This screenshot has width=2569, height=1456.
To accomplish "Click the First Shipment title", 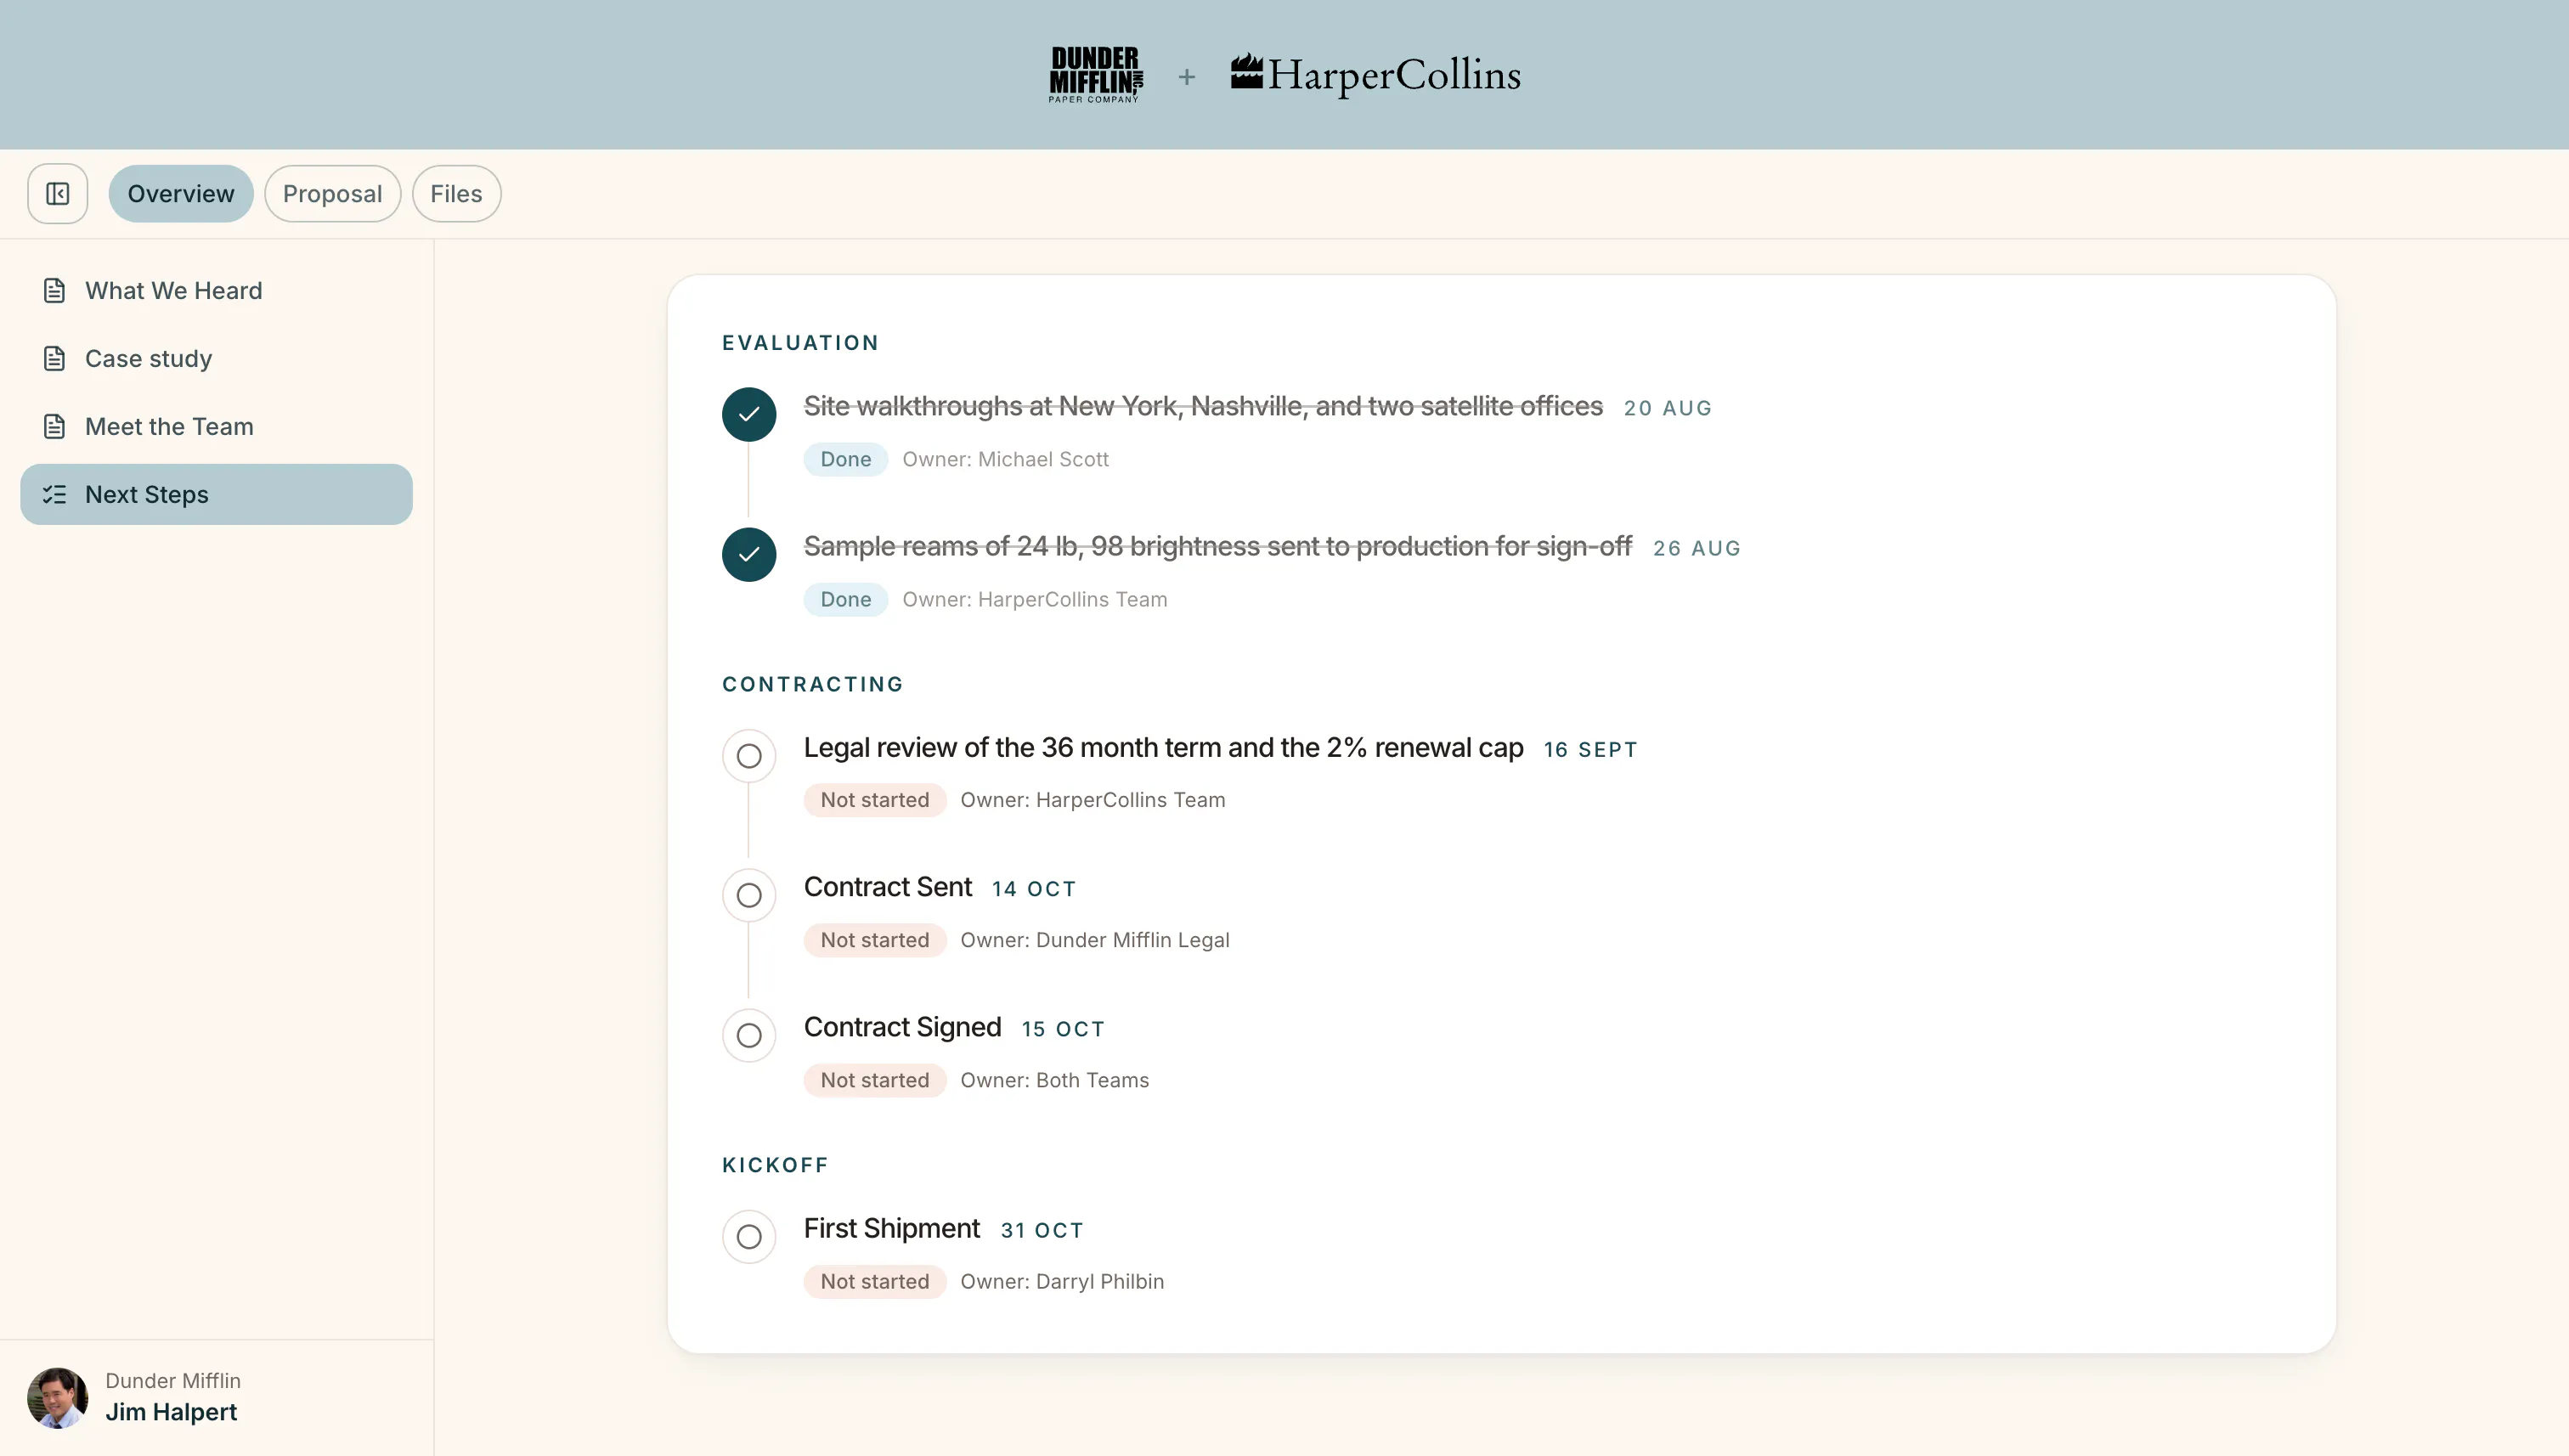I will click(x=892, y=1229).
